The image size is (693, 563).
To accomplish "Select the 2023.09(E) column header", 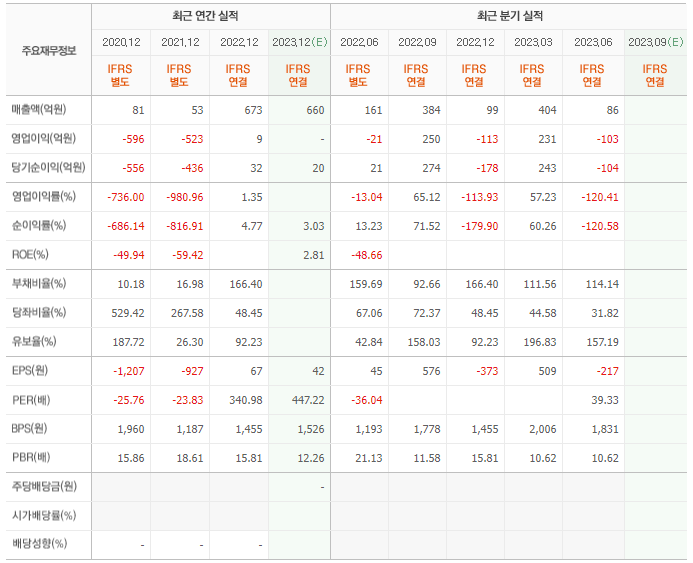I will [655, 42].
